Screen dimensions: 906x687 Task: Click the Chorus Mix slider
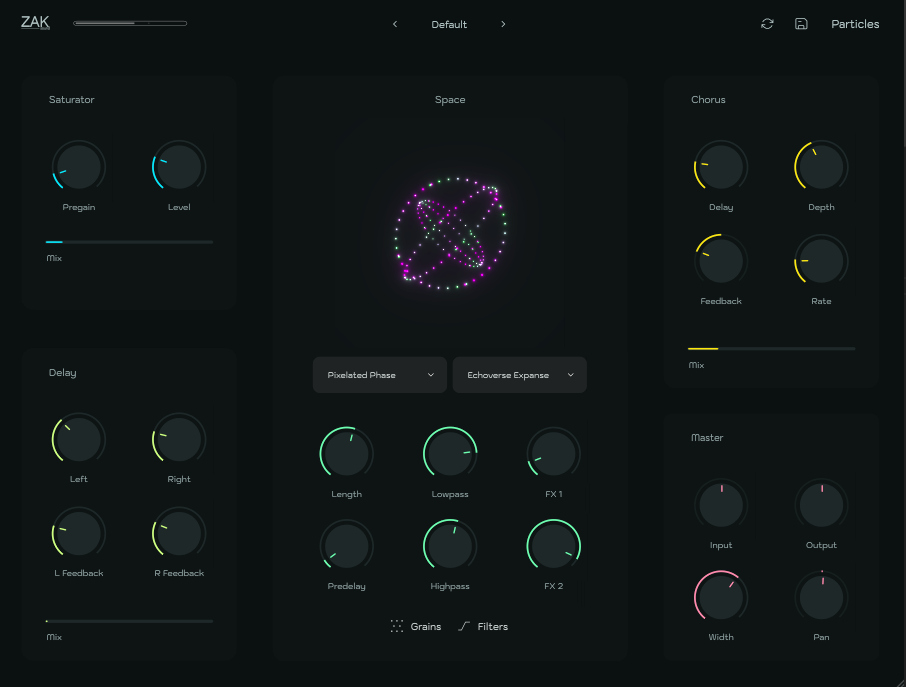point(771,349)
